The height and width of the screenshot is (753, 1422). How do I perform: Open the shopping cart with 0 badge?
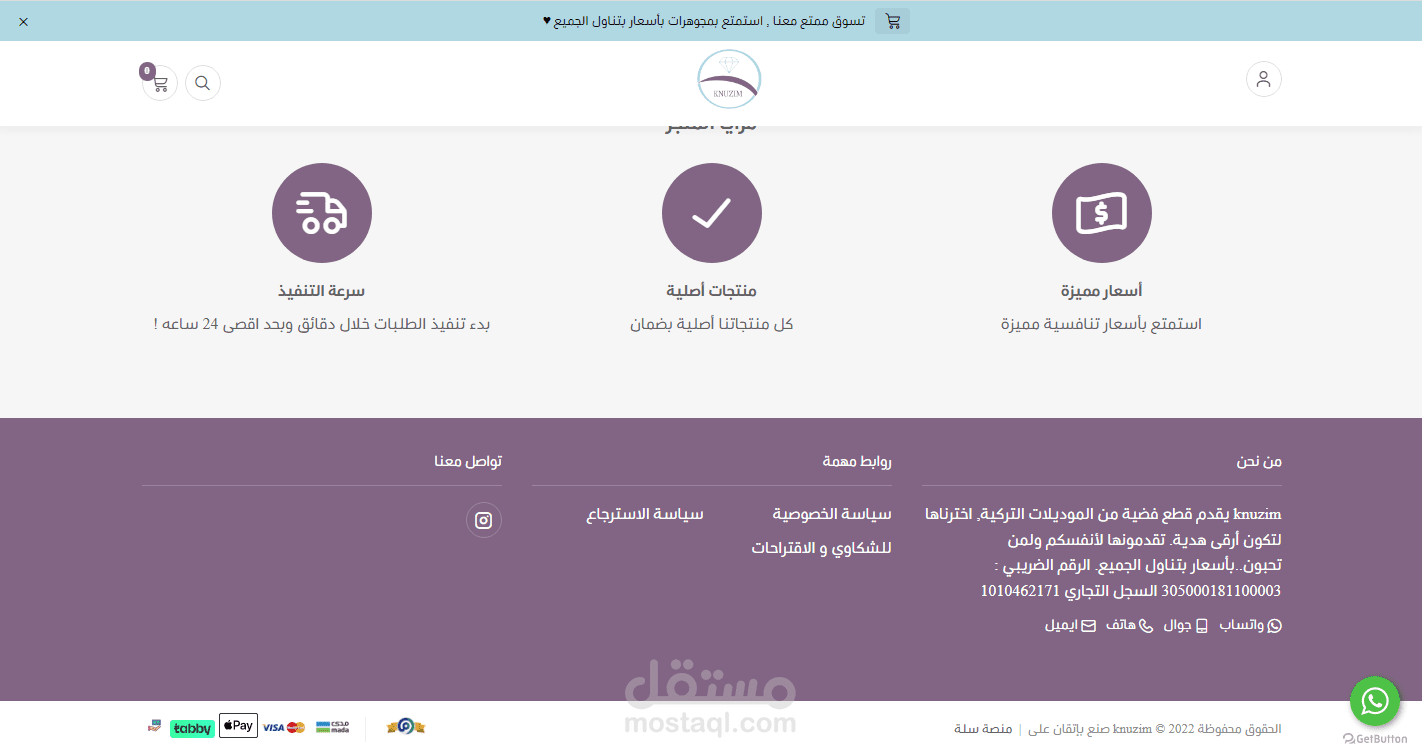159,82
